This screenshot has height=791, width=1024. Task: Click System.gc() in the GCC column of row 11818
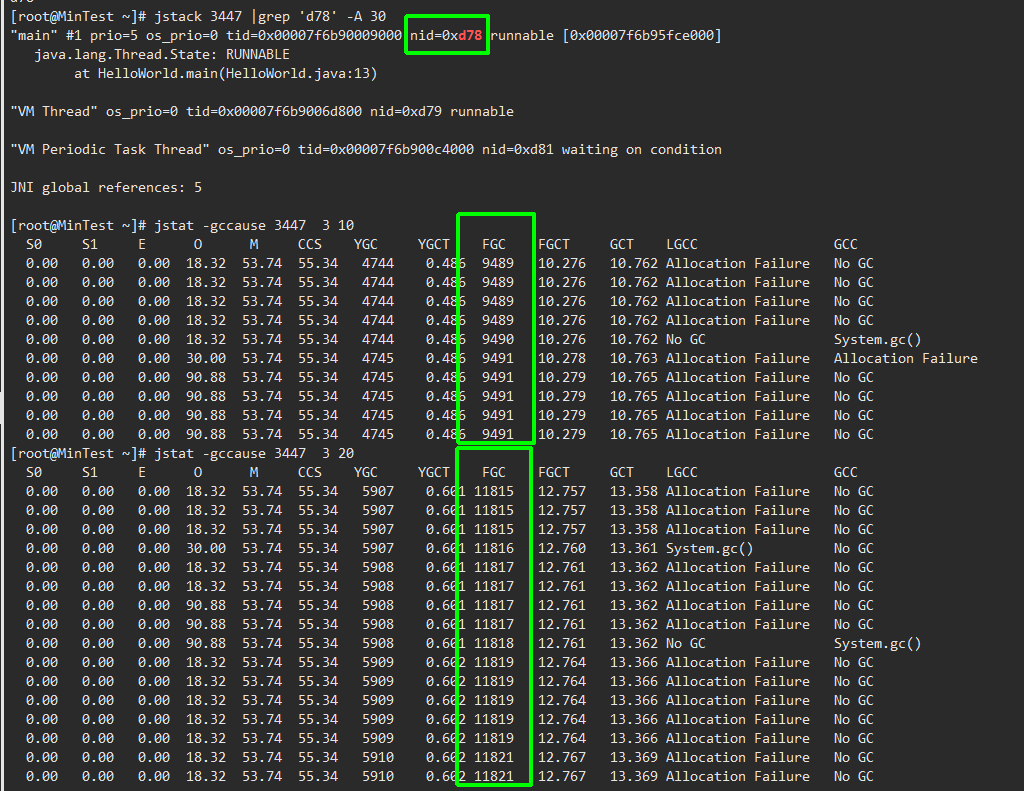pos(877,643)
